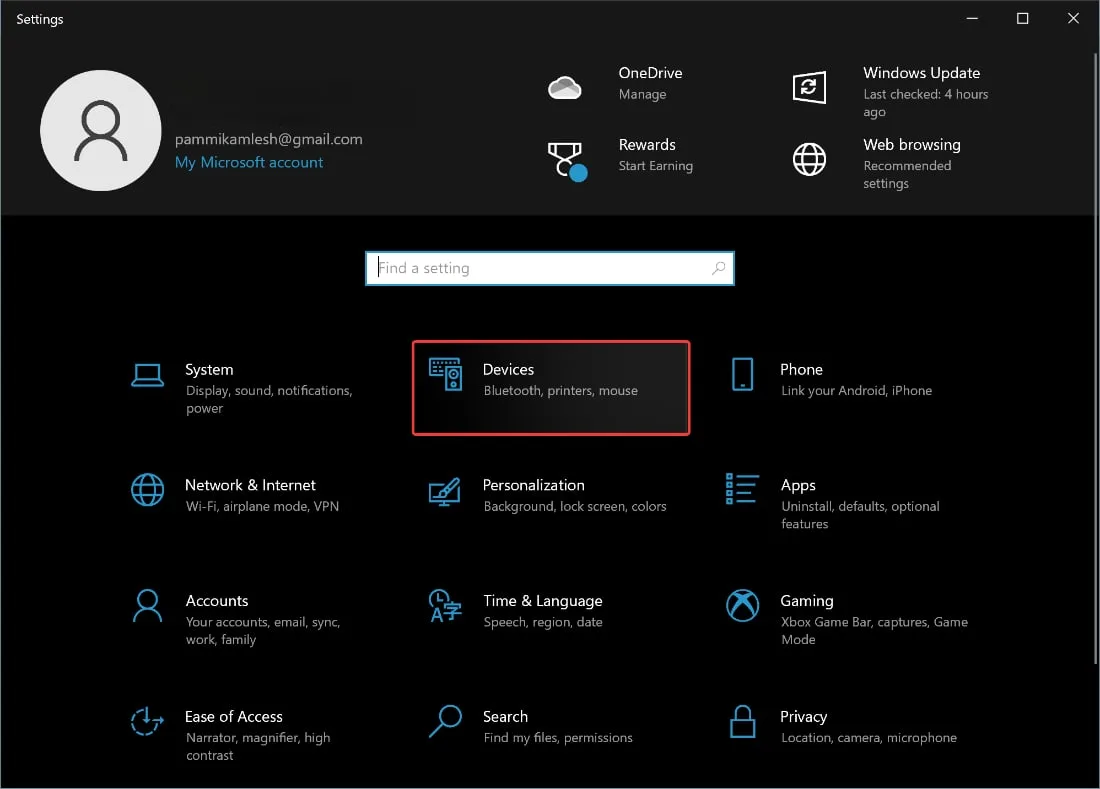
Task: Click 'Uninstall, defaults, optional features' text
Action: [860, 515]
